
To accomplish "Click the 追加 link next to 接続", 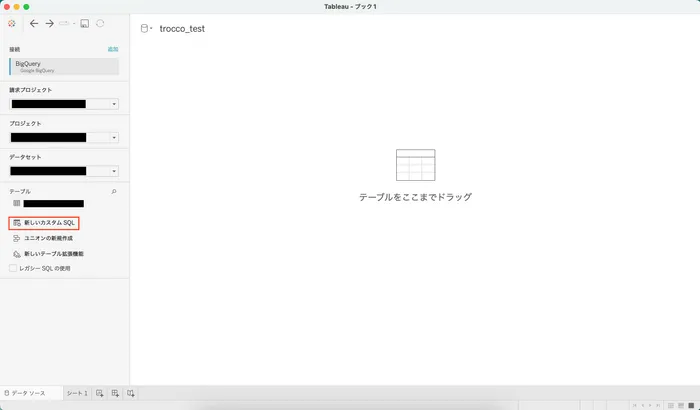I will coord(113,49).
